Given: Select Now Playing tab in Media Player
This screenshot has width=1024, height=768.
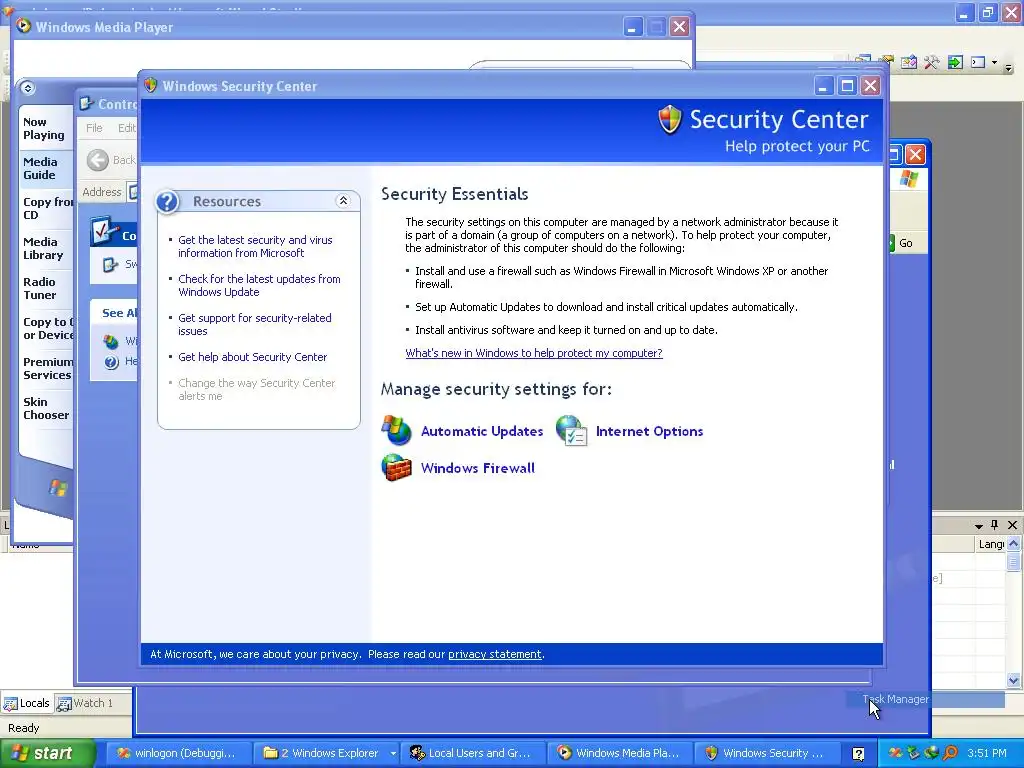Looking at the screenshot, I should 44,129.
